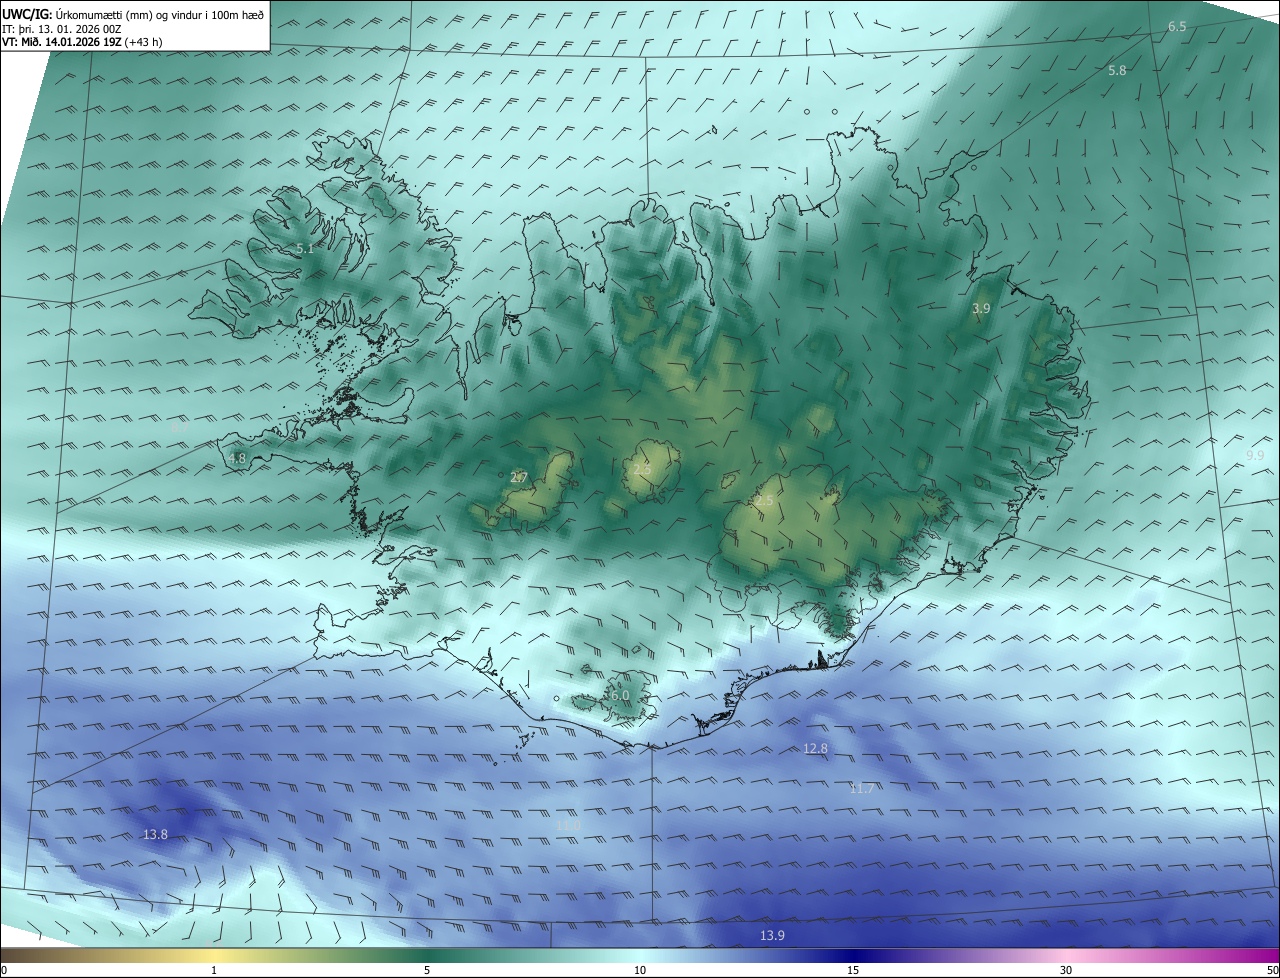
Task: Click the 5.8 value label on the map
Action: [x=1117, y=71]
